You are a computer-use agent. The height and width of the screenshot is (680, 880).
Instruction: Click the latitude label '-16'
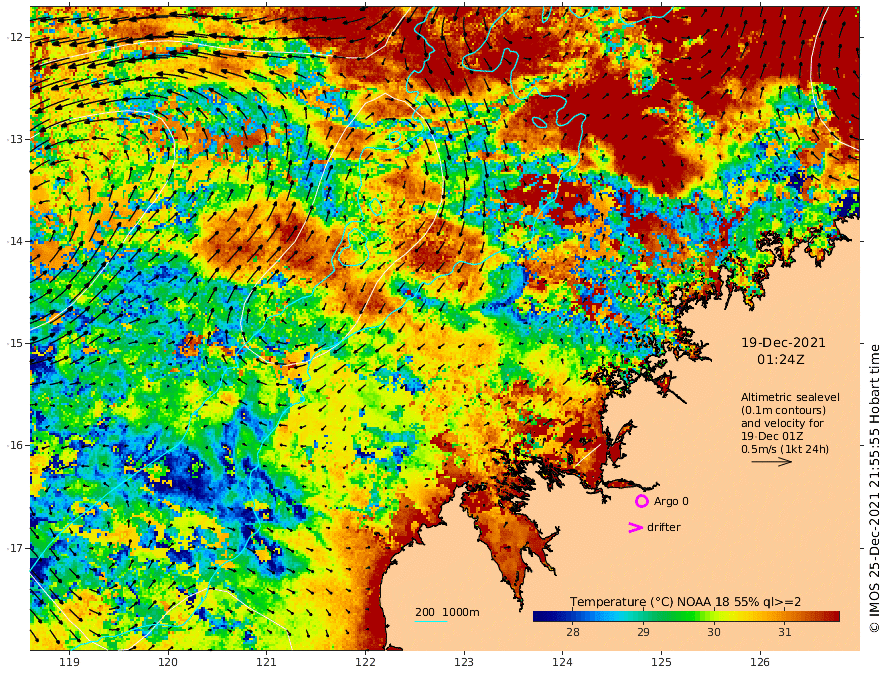(x=15, y=445)
